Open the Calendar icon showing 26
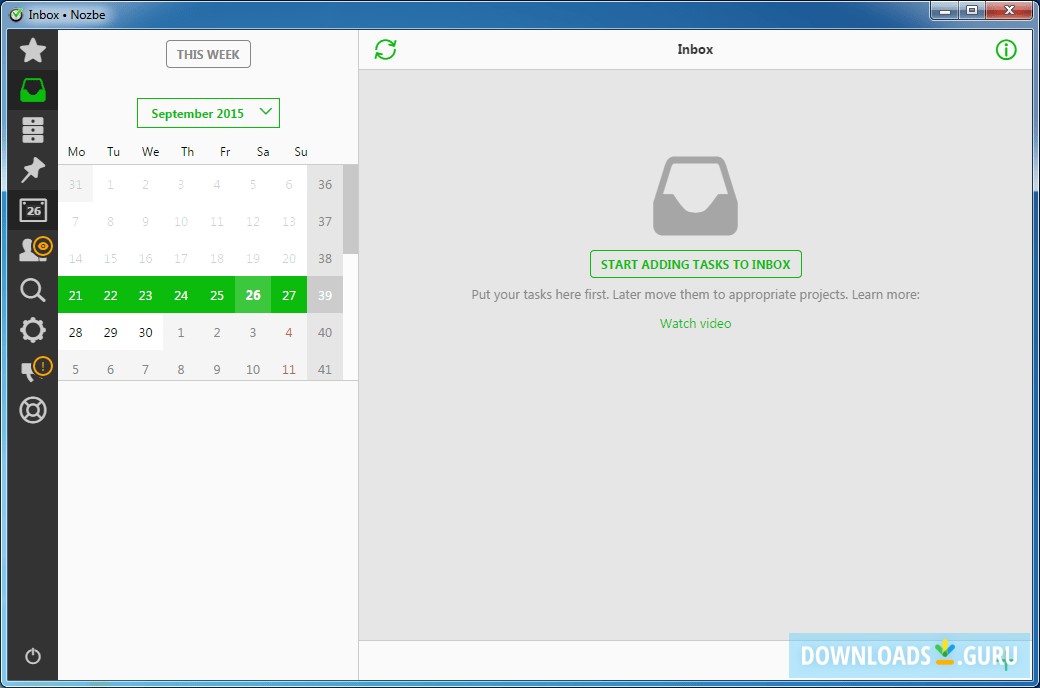The width and height of the screenshot is (1040, 688). pos(32,210)
